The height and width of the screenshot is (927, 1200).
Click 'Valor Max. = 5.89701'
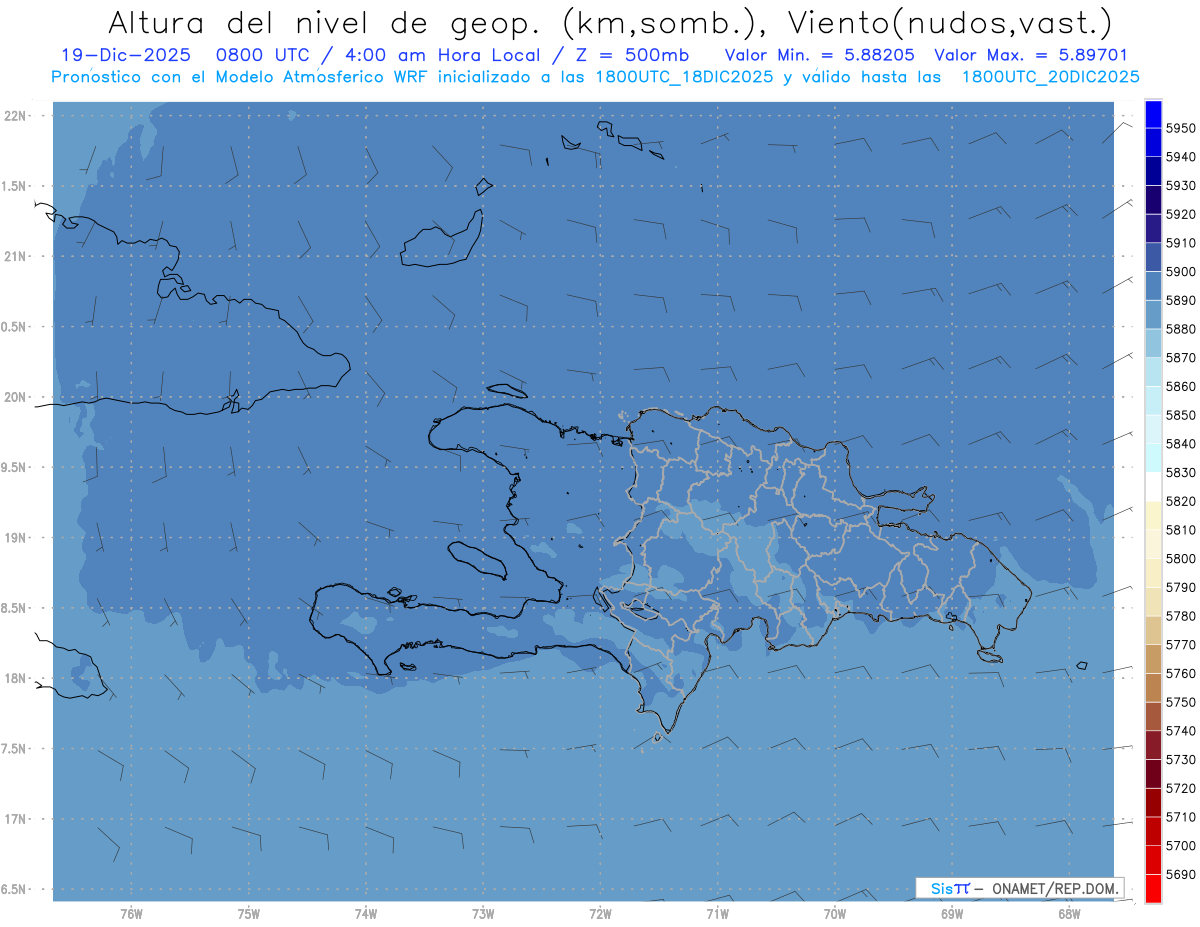click(1031, 55)
